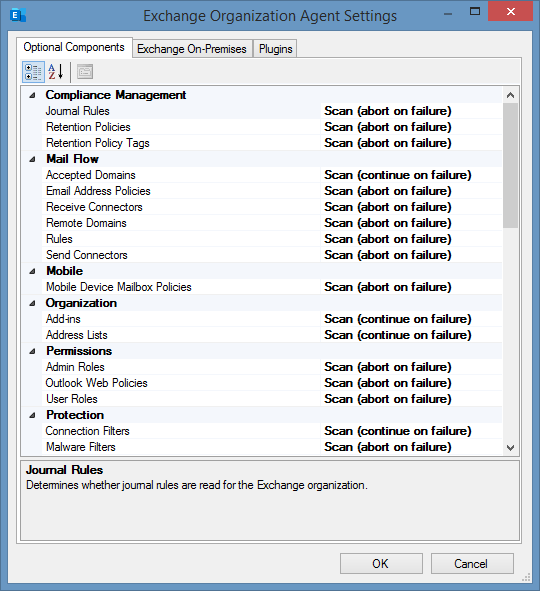Close the Agent Settings window
Image resolution: width=540 pixels, height=591 pixels.
click(511, 12)
